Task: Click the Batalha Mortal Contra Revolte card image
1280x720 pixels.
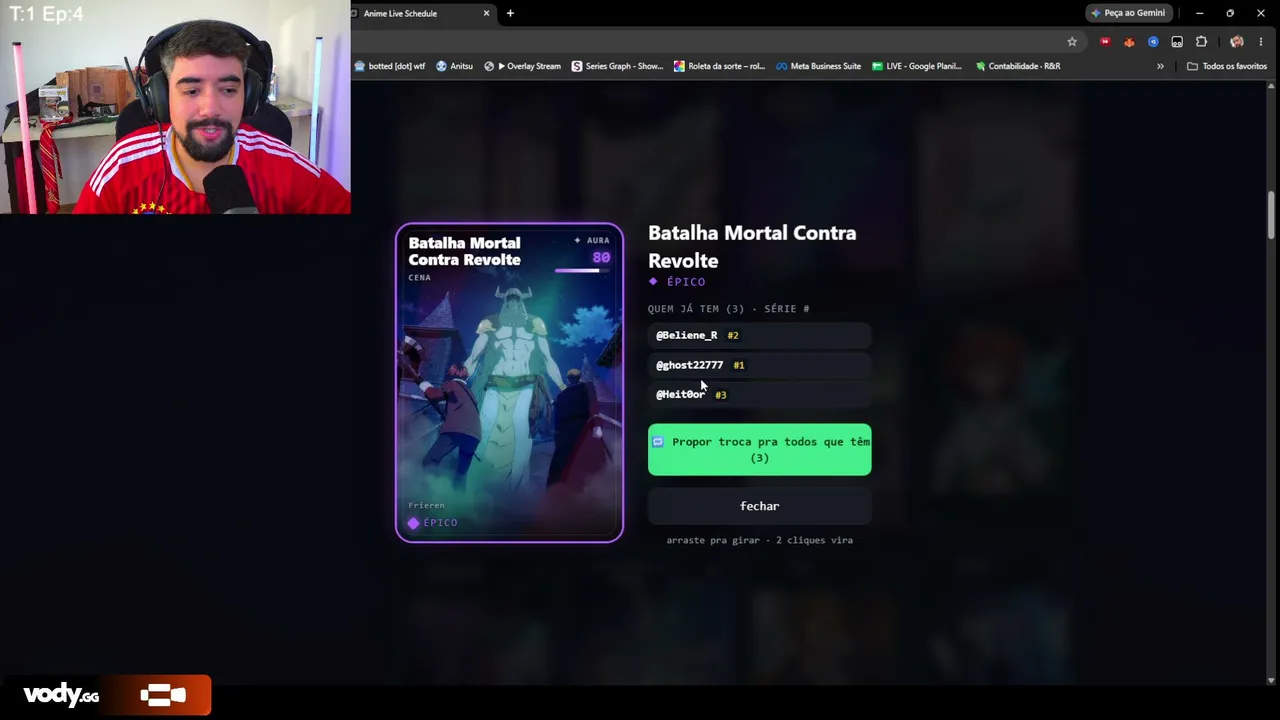Action: pos(509,383)
